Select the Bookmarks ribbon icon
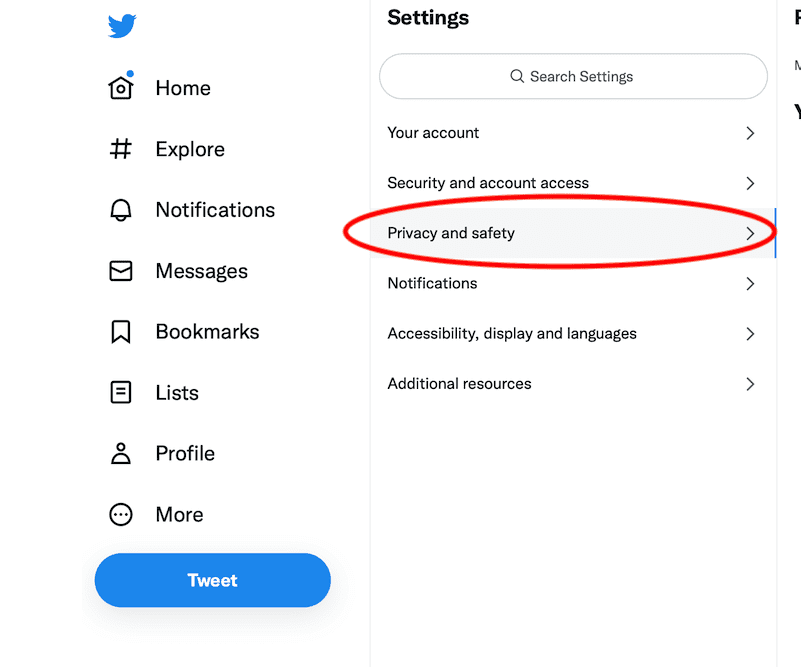The width and height of the screenshot is (801, 667). point(120,331)
